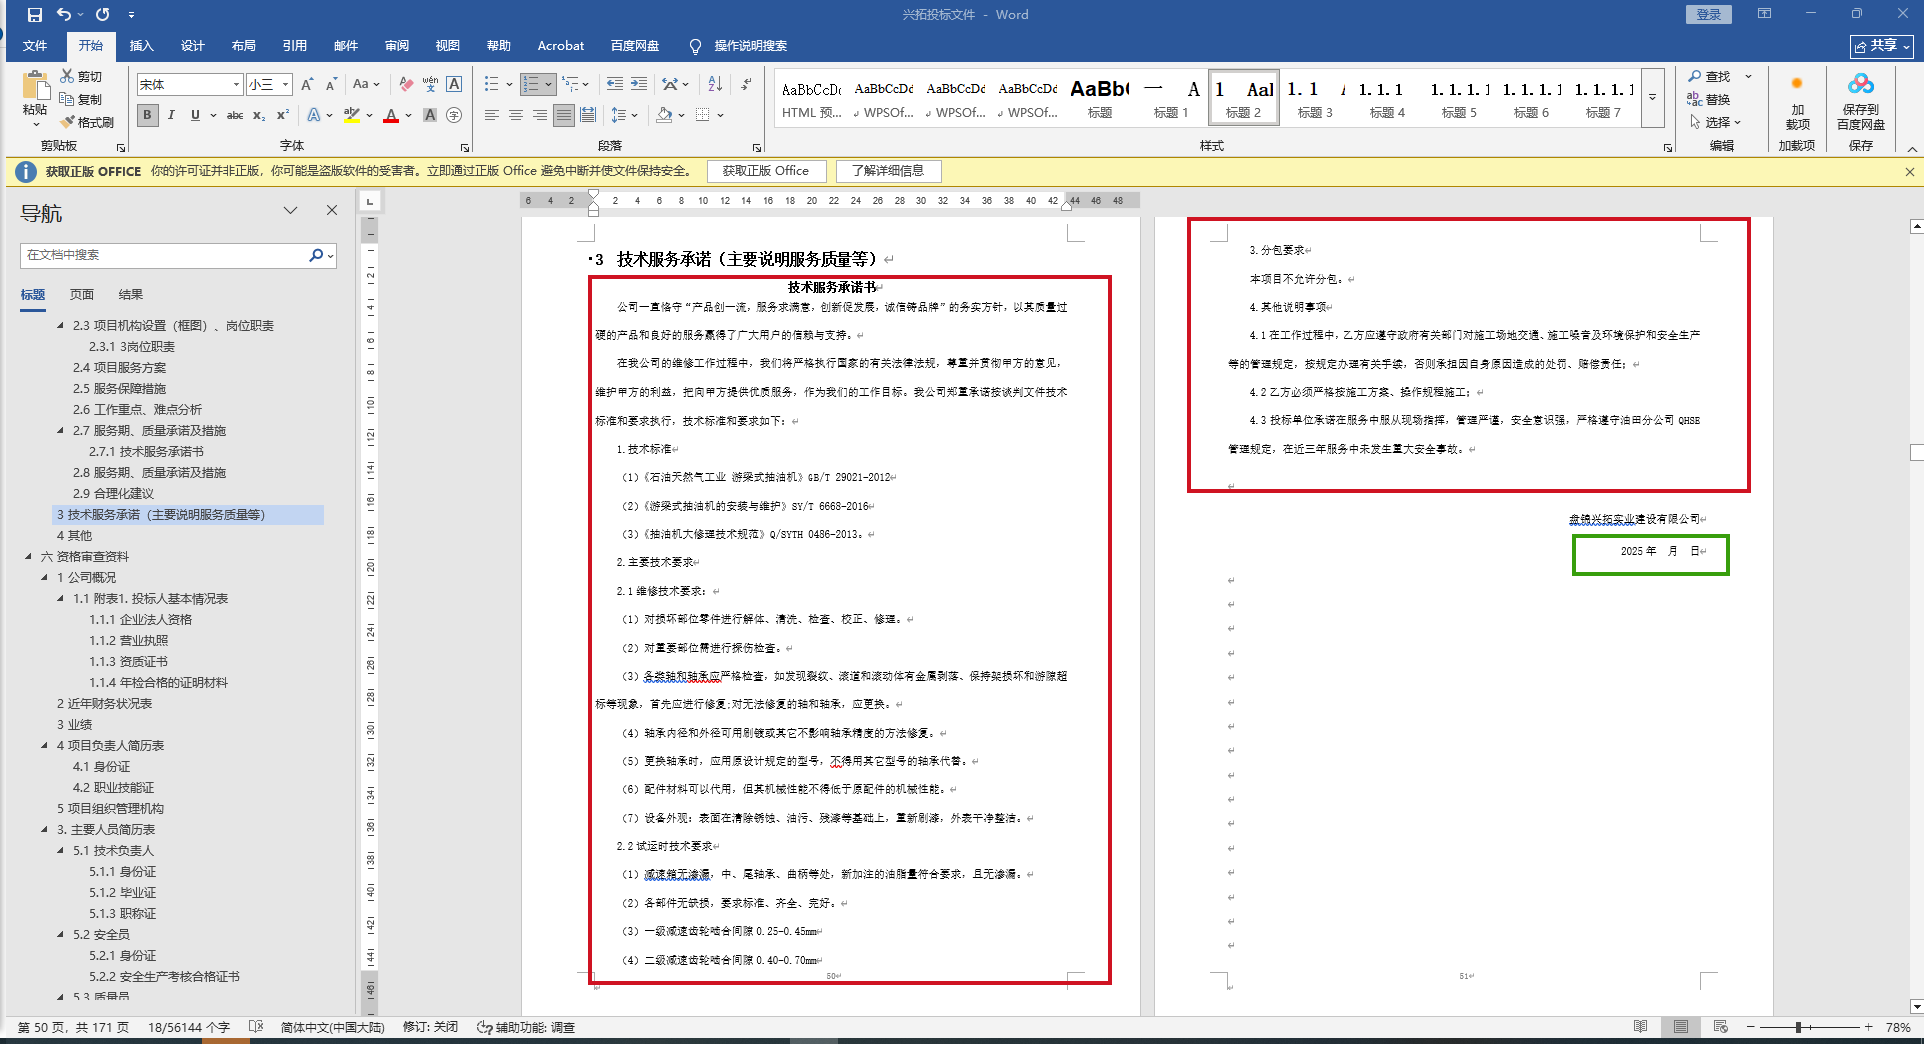This screenshot has height=1044, width=1924.
Task: Open the 布局 ribbon tab
Action: tap(243, 46)
